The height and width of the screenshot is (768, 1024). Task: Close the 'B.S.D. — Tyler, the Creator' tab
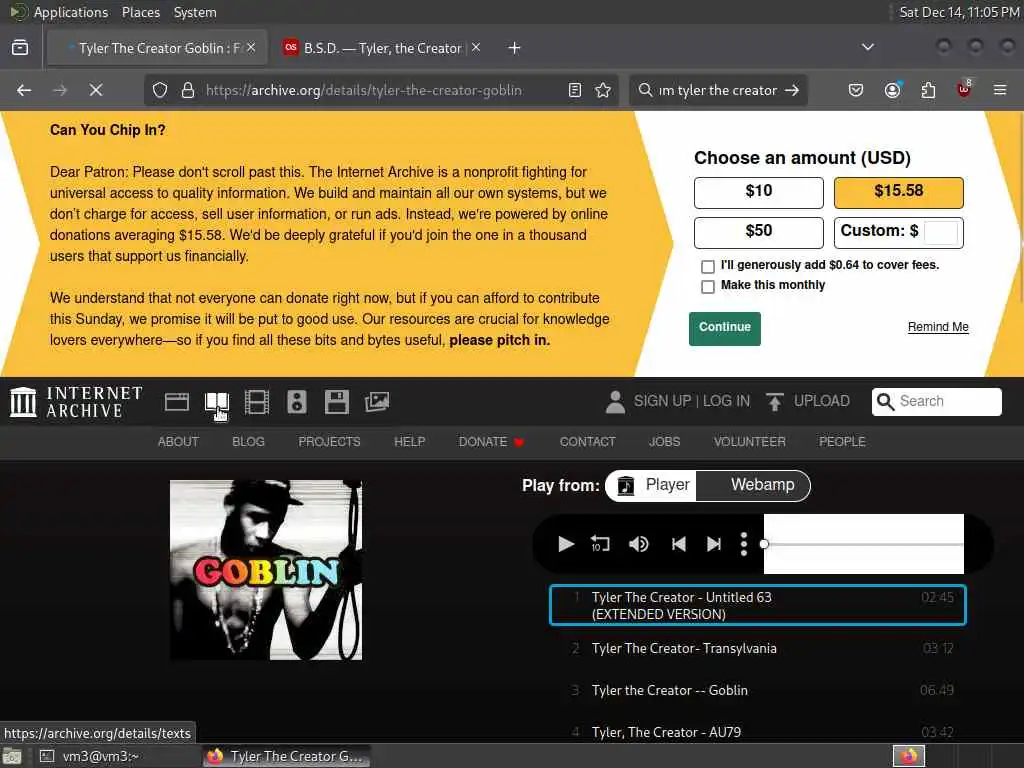pyautogui.click(x=476, y=47)
